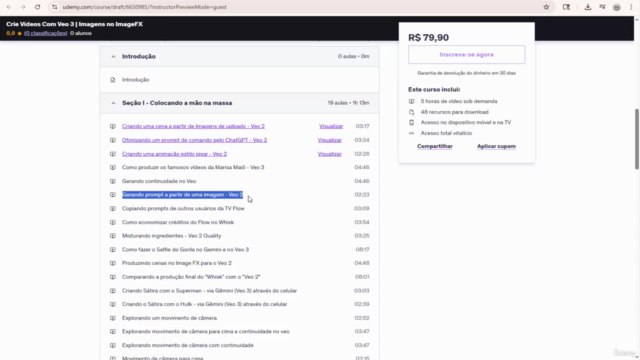Click video icon beside Selfie do Gorila lecture
The width and height of the screenshot is (640, 360).
coord(113,250)
